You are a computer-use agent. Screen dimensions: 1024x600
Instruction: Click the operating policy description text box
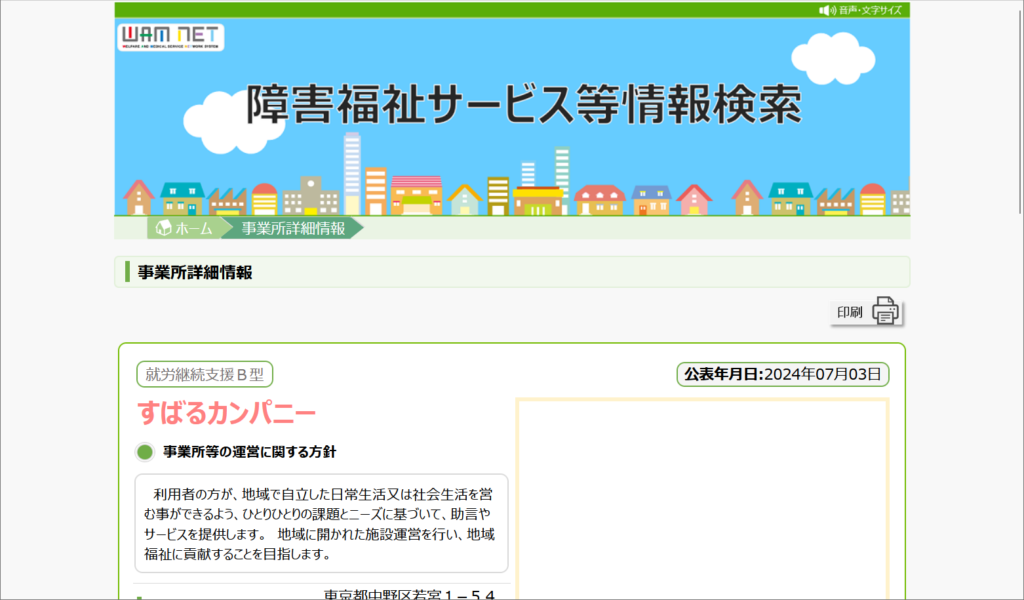coord(321,523)
